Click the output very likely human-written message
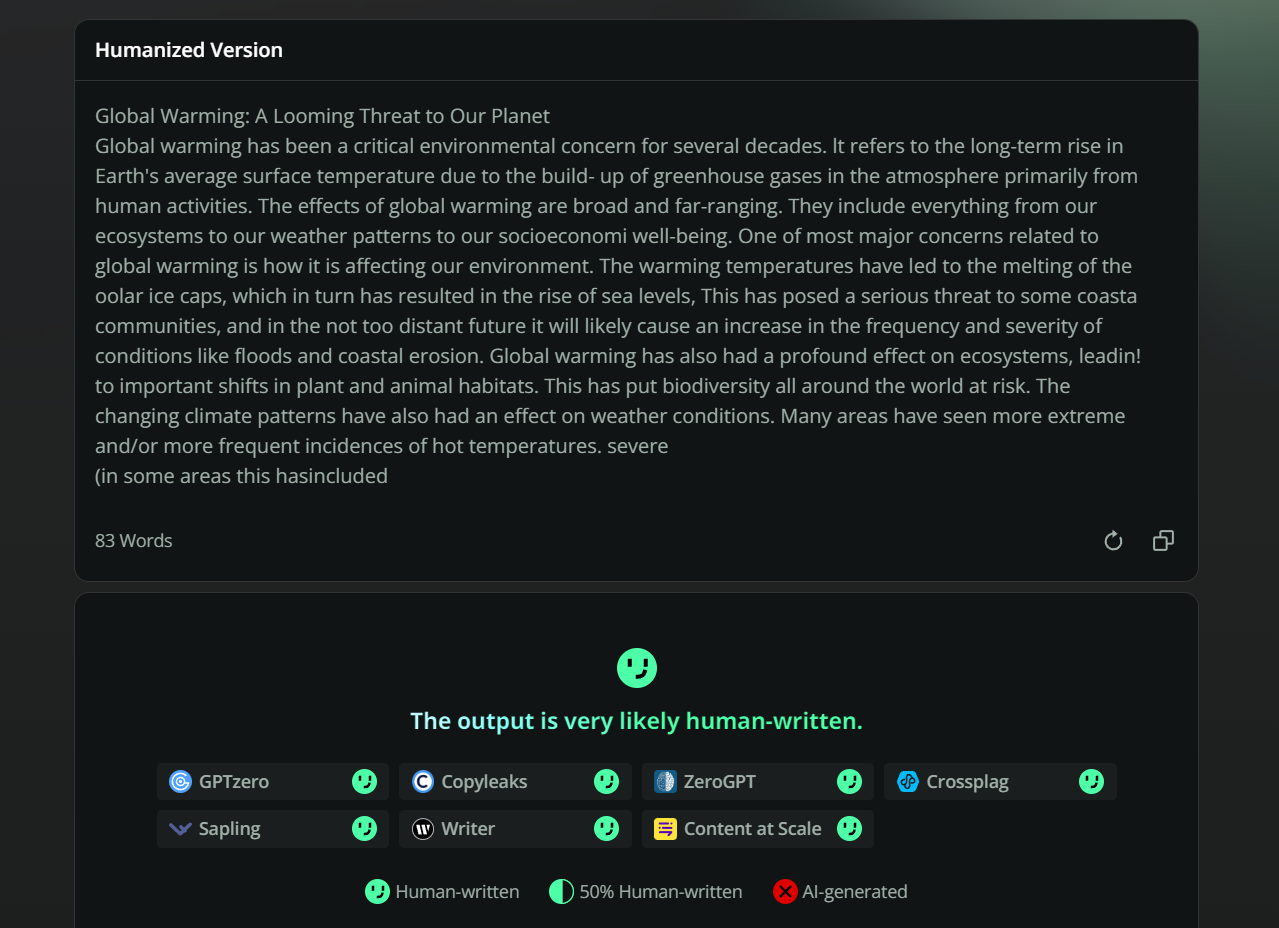The width and height of the screenshot is (1279, 928). pyautogui.click(x=637, y=721)
